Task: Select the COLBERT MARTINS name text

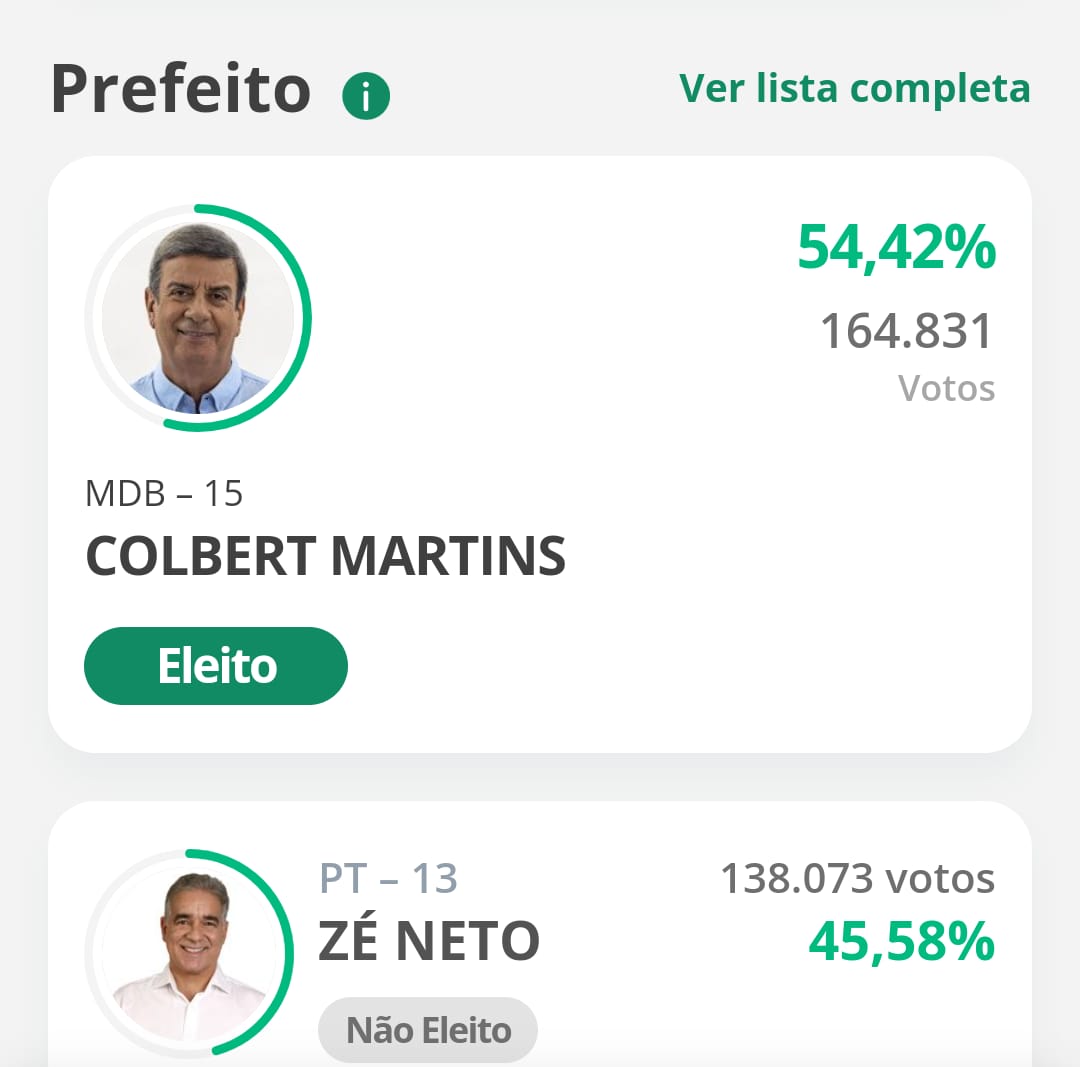Action: (325, 556)
